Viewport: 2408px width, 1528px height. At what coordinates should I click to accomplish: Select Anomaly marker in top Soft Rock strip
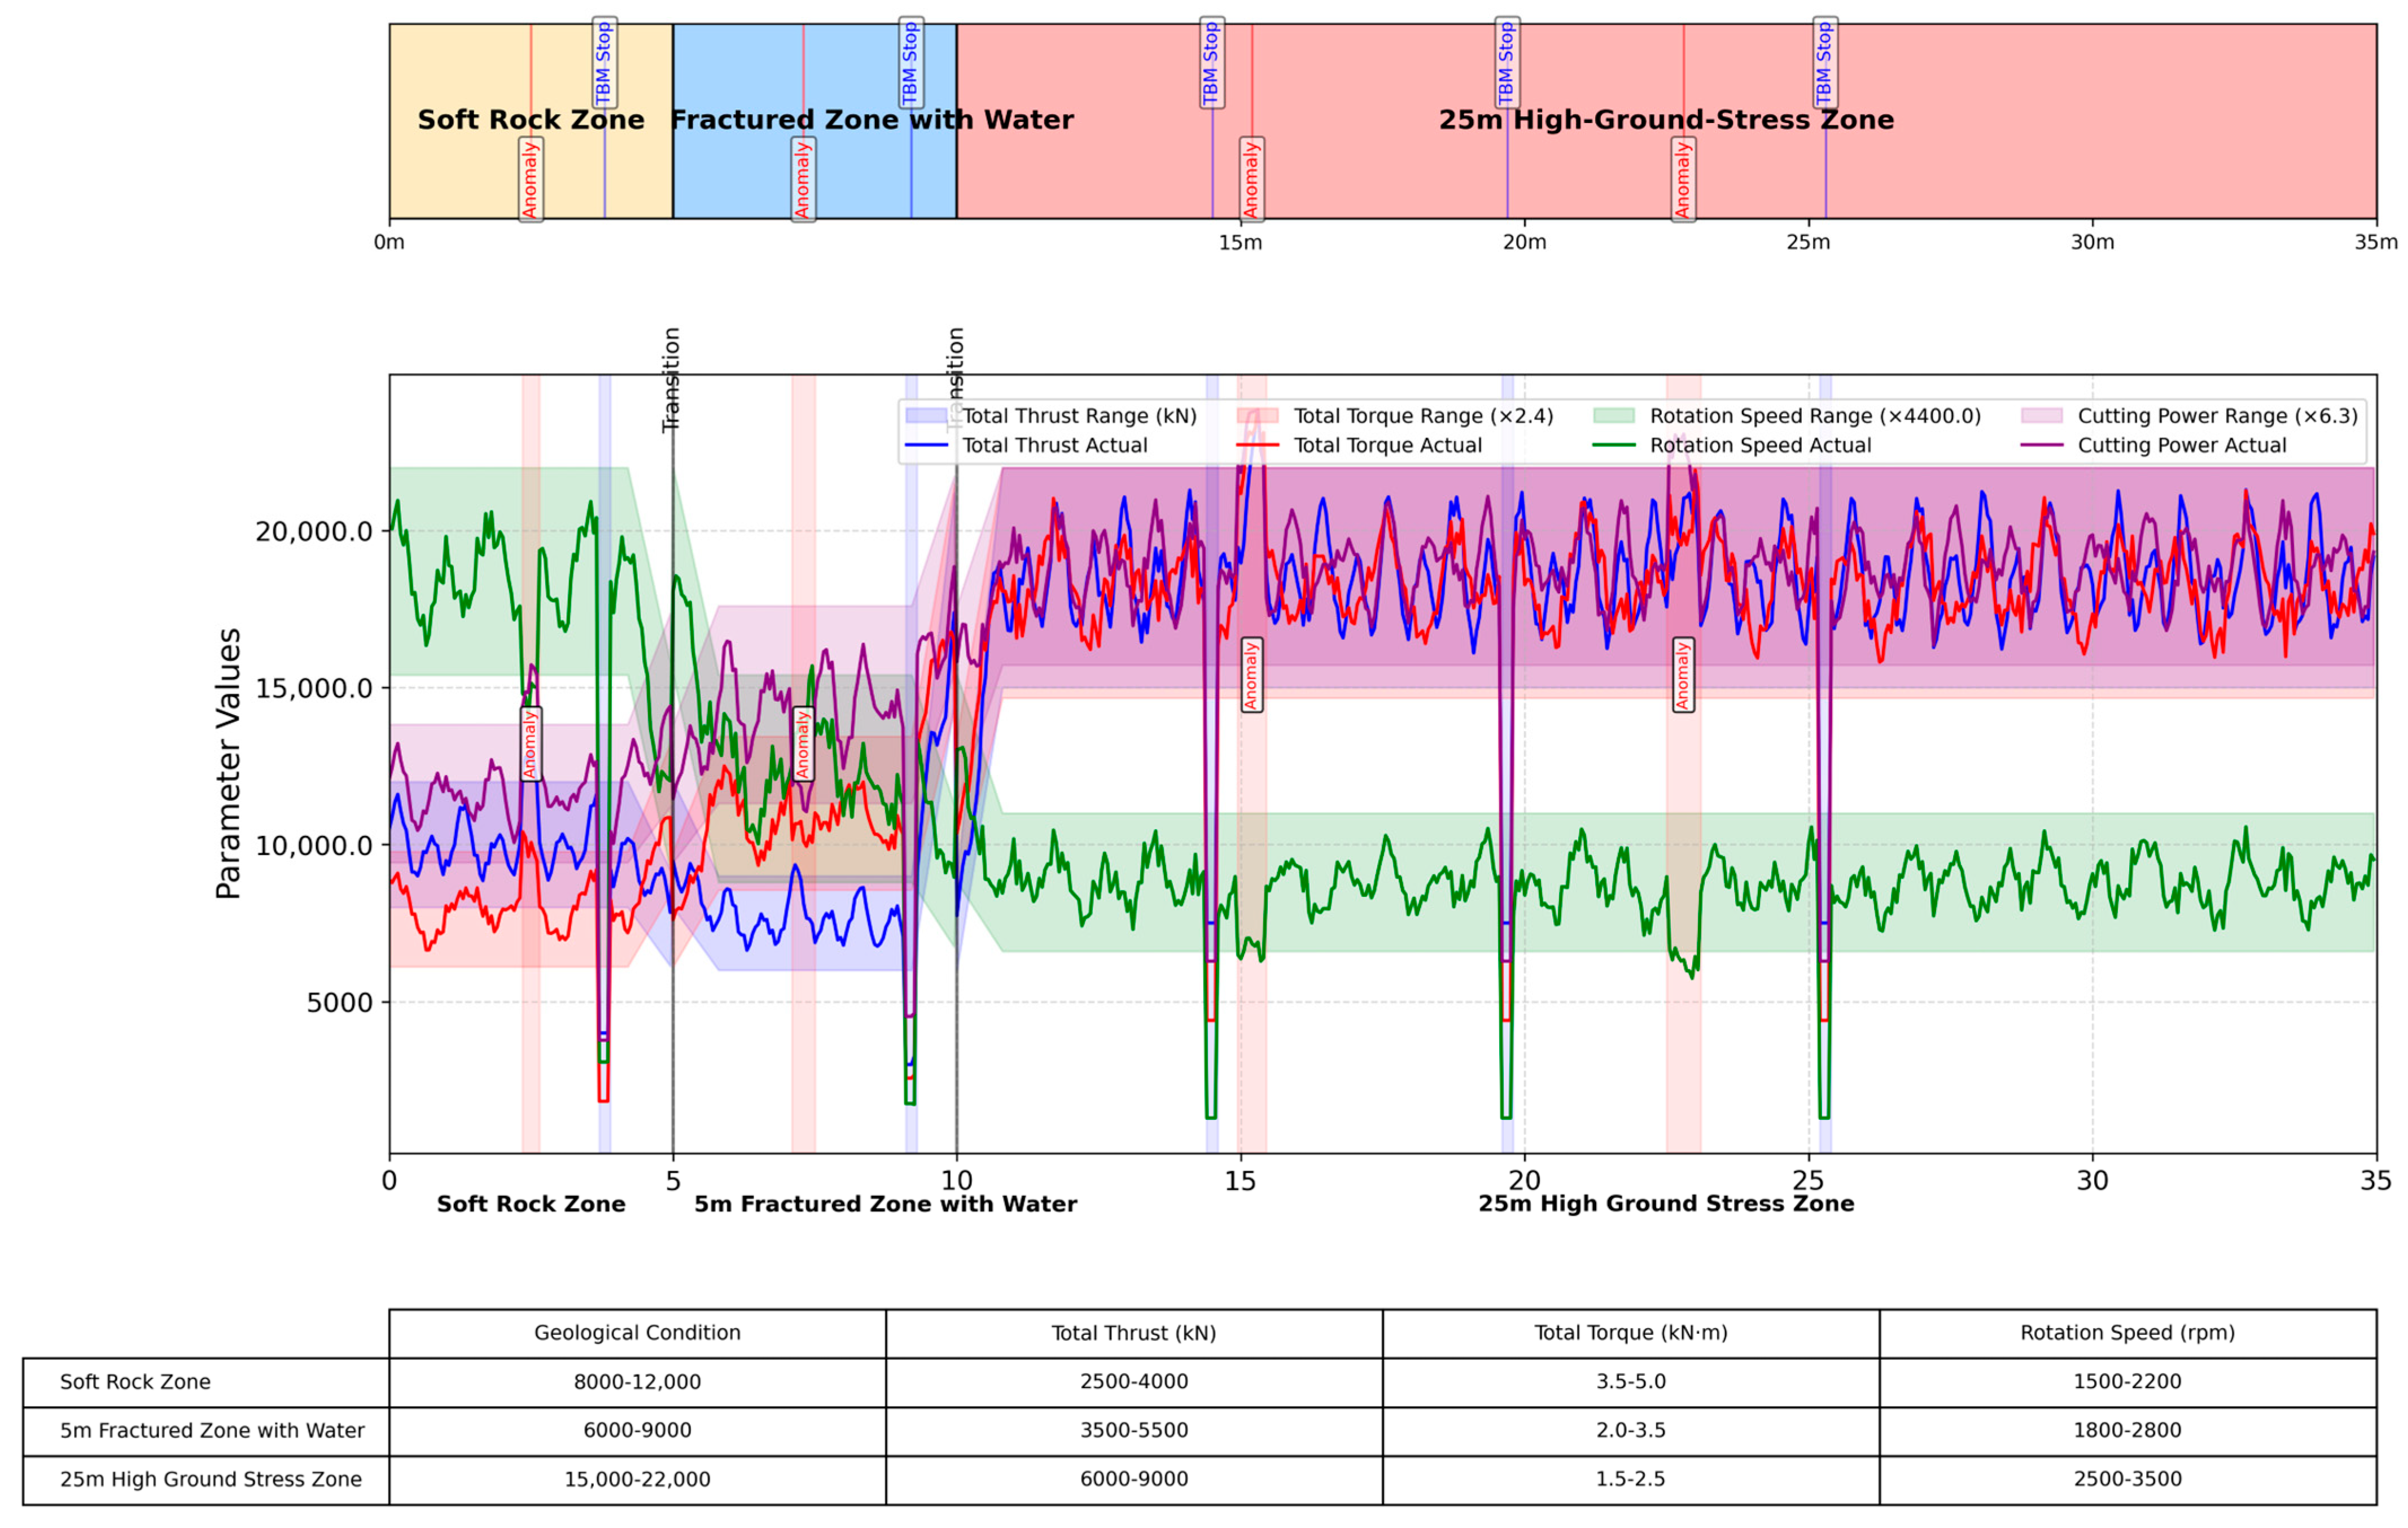coord(531,179)
